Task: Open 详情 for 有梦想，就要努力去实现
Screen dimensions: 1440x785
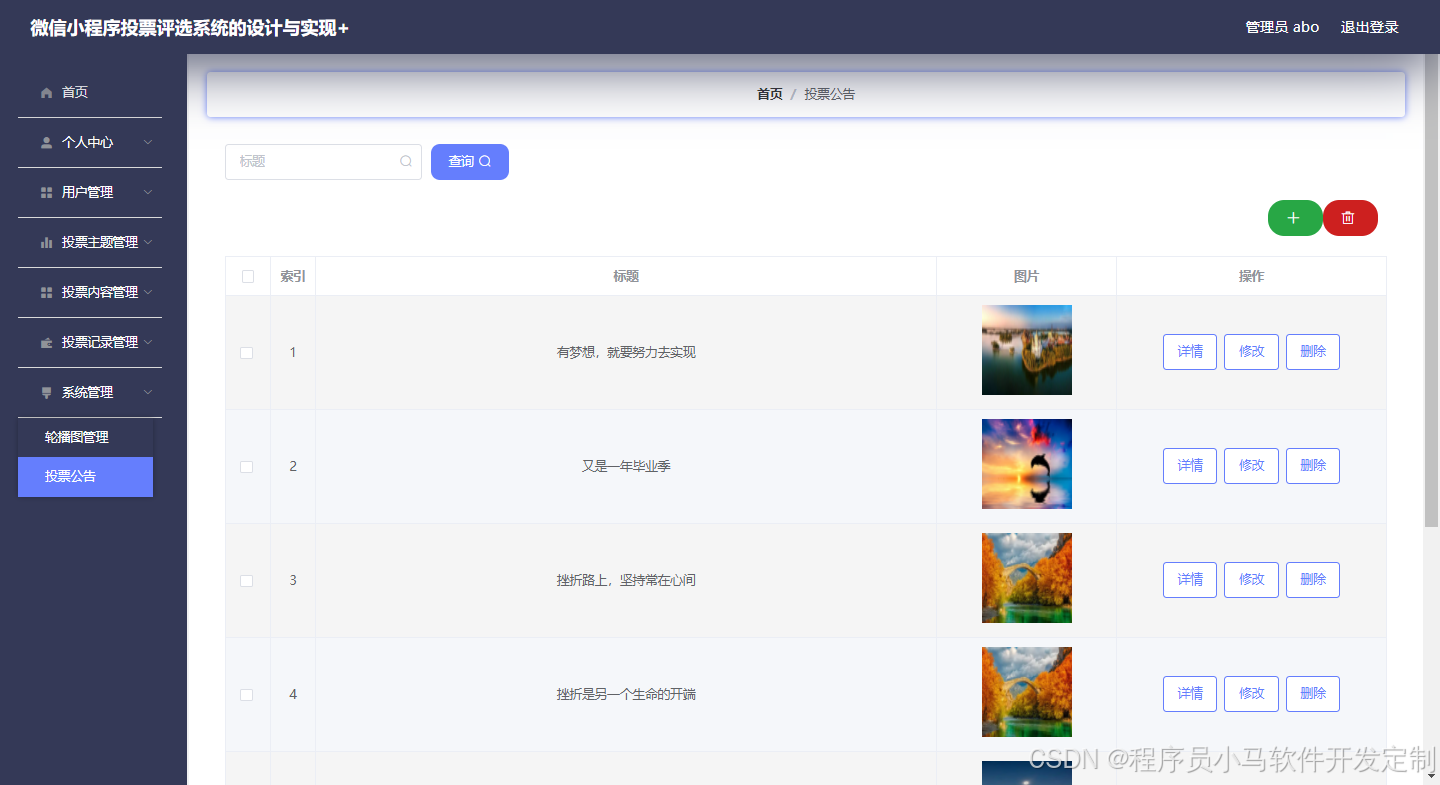Action: (1190, 352)
